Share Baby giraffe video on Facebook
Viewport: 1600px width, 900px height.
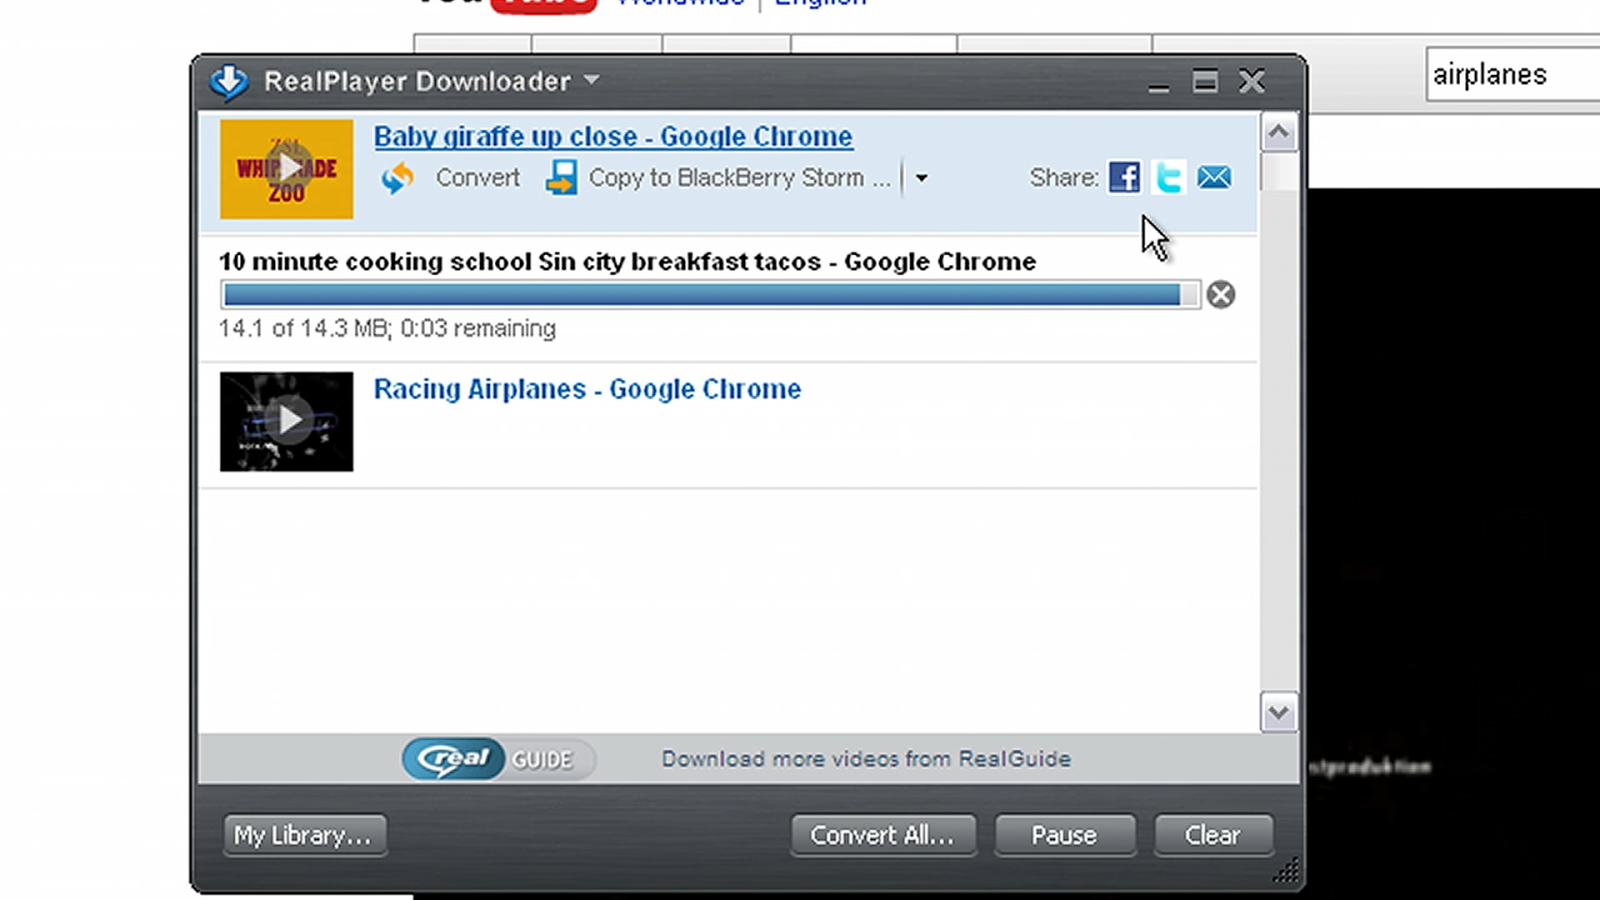[x=1124, y=177]
